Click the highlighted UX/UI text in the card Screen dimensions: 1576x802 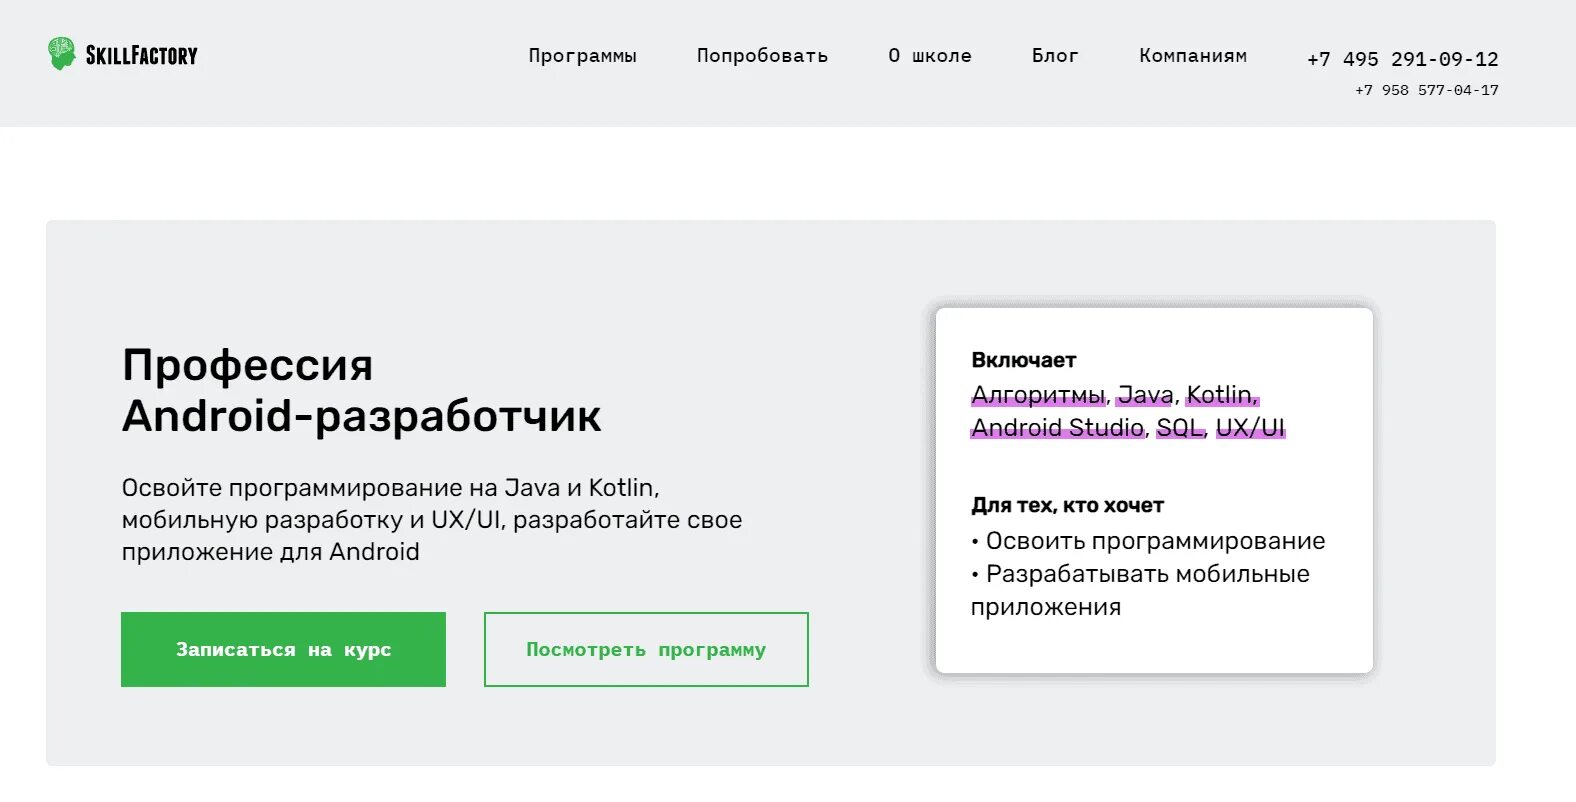pos(1250,428)
